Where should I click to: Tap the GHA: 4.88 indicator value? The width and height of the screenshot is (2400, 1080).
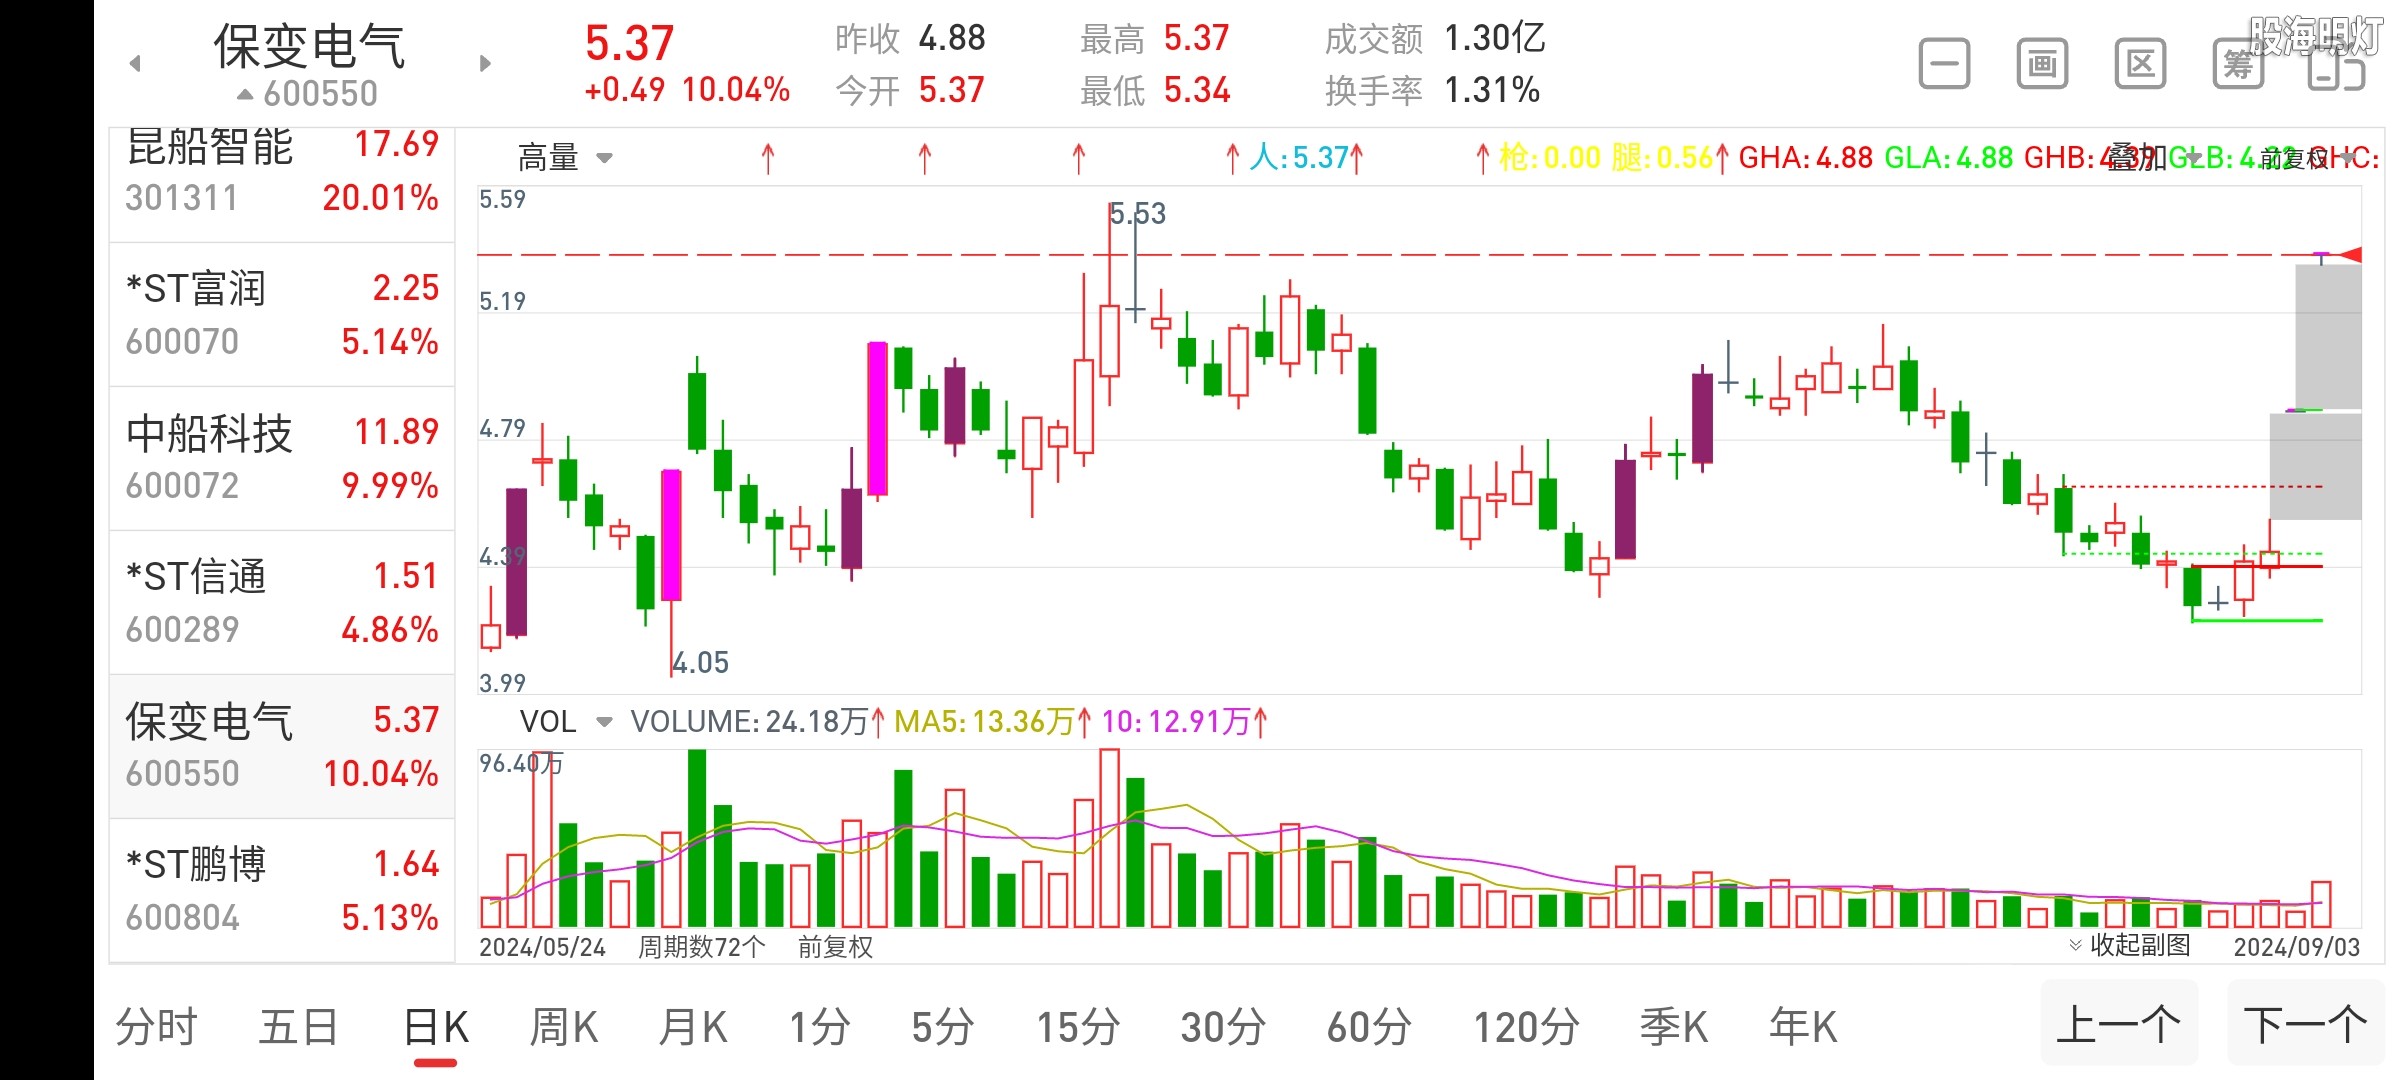1805,158
